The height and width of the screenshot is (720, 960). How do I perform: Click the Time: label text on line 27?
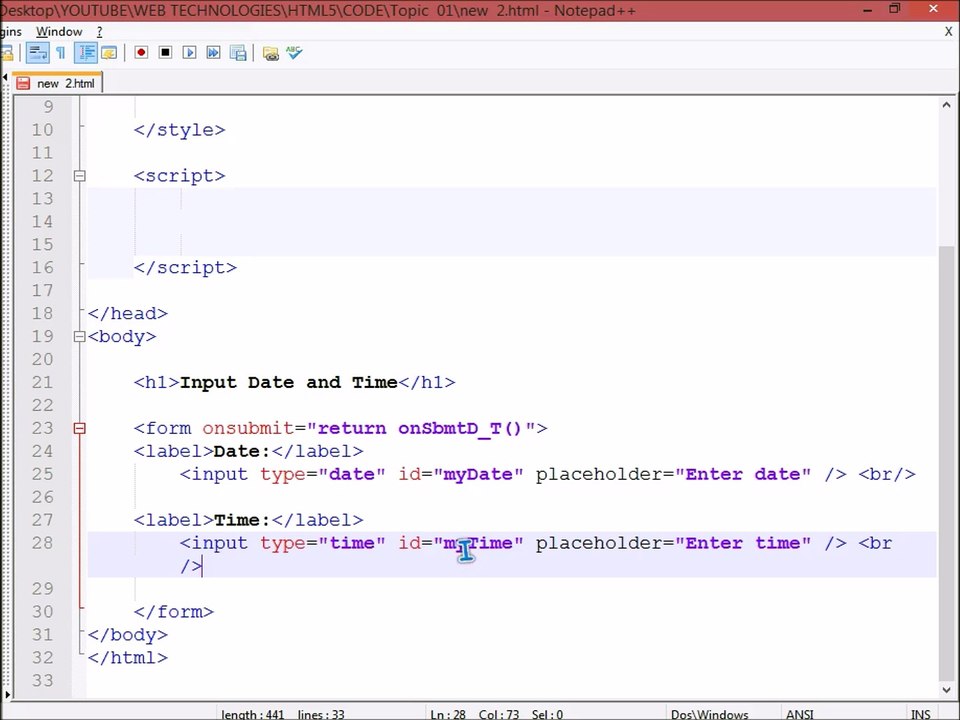click(x=242, y=520)
